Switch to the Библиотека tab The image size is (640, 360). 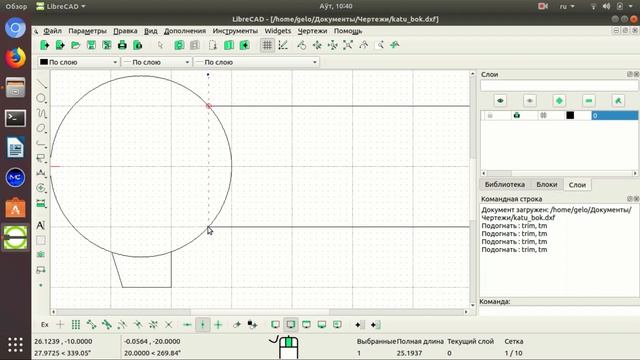point(504,184)
